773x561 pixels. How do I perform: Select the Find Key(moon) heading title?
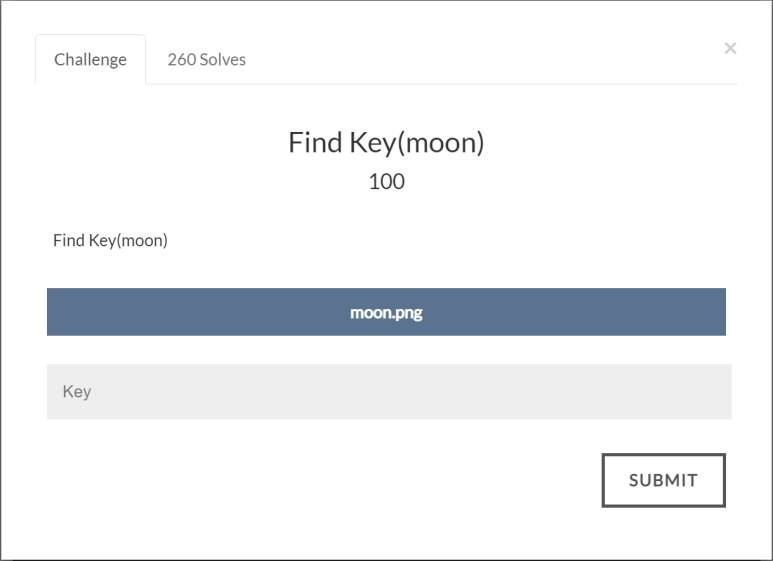click(386, 143)
